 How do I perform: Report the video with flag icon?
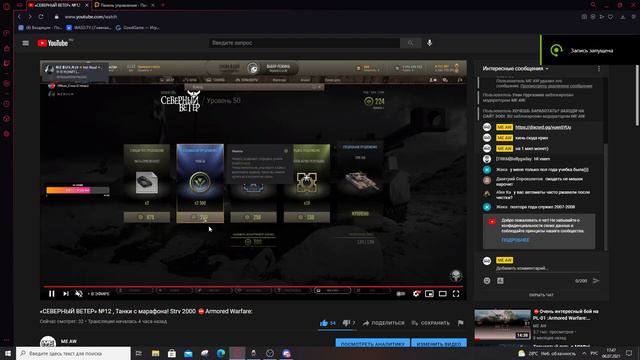pyautogui.click(x=460, y=323)
